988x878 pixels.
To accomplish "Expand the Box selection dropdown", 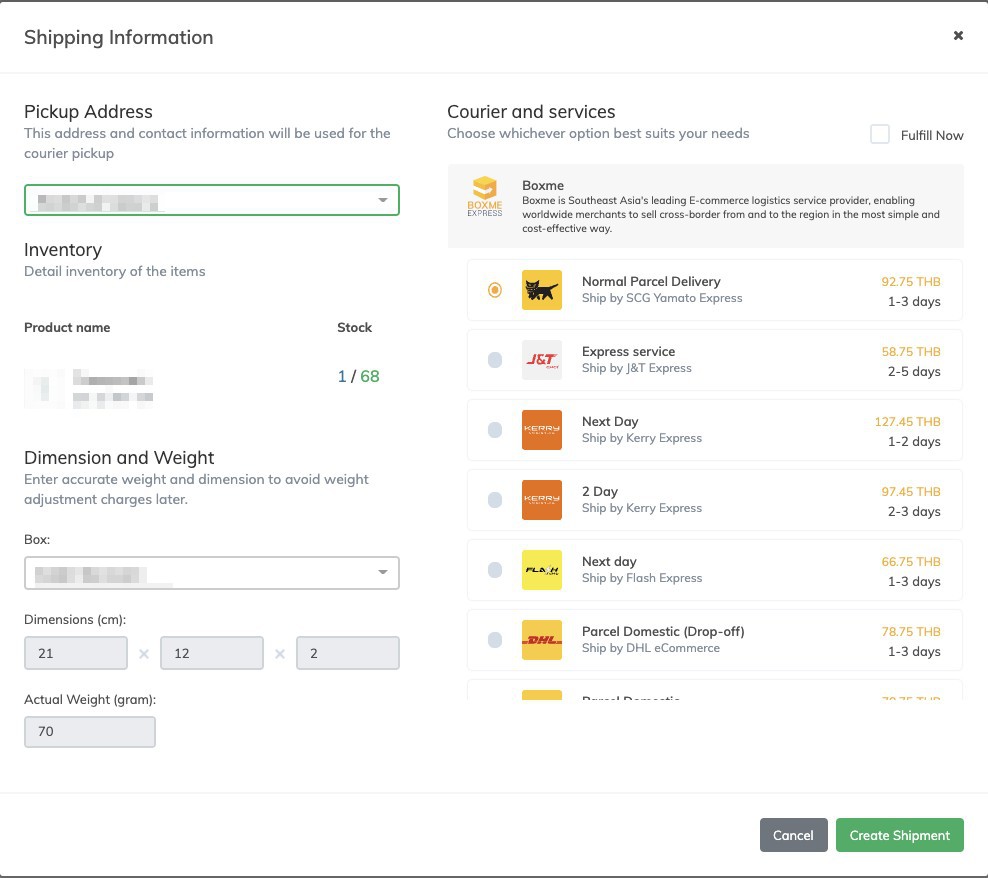I will pyautogui.click(x=212, y=572).
